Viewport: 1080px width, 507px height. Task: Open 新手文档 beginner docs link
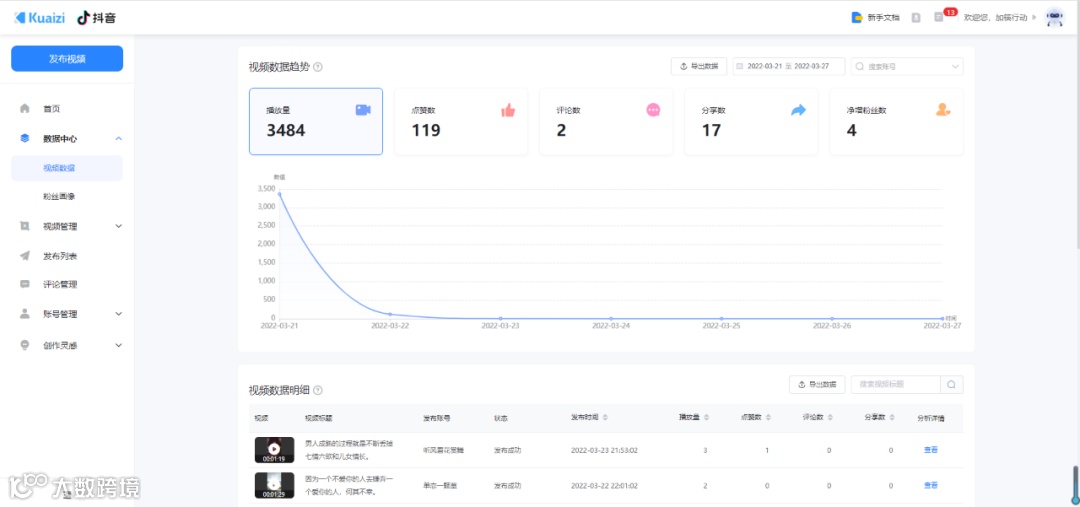click(883, 18)
